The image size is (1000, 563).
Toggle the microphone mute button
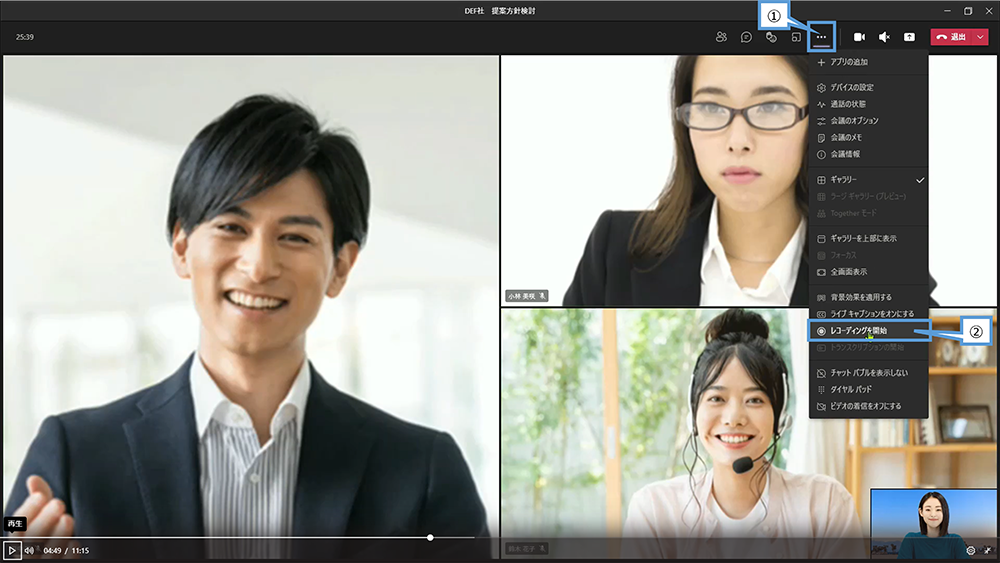885,37
